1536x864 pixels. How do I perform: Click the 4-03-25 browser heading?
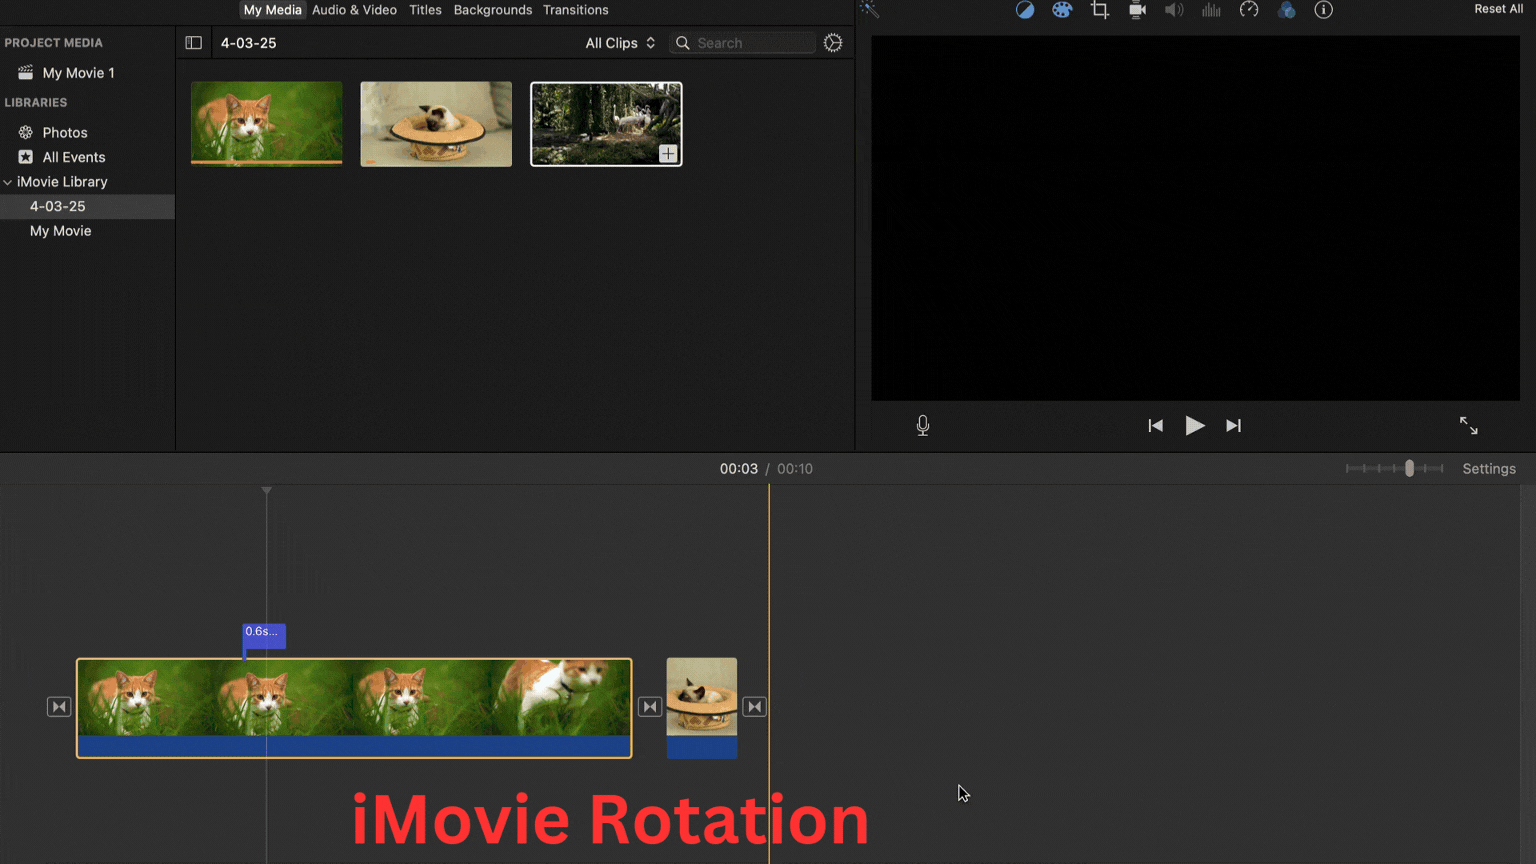tap(249, 43)
